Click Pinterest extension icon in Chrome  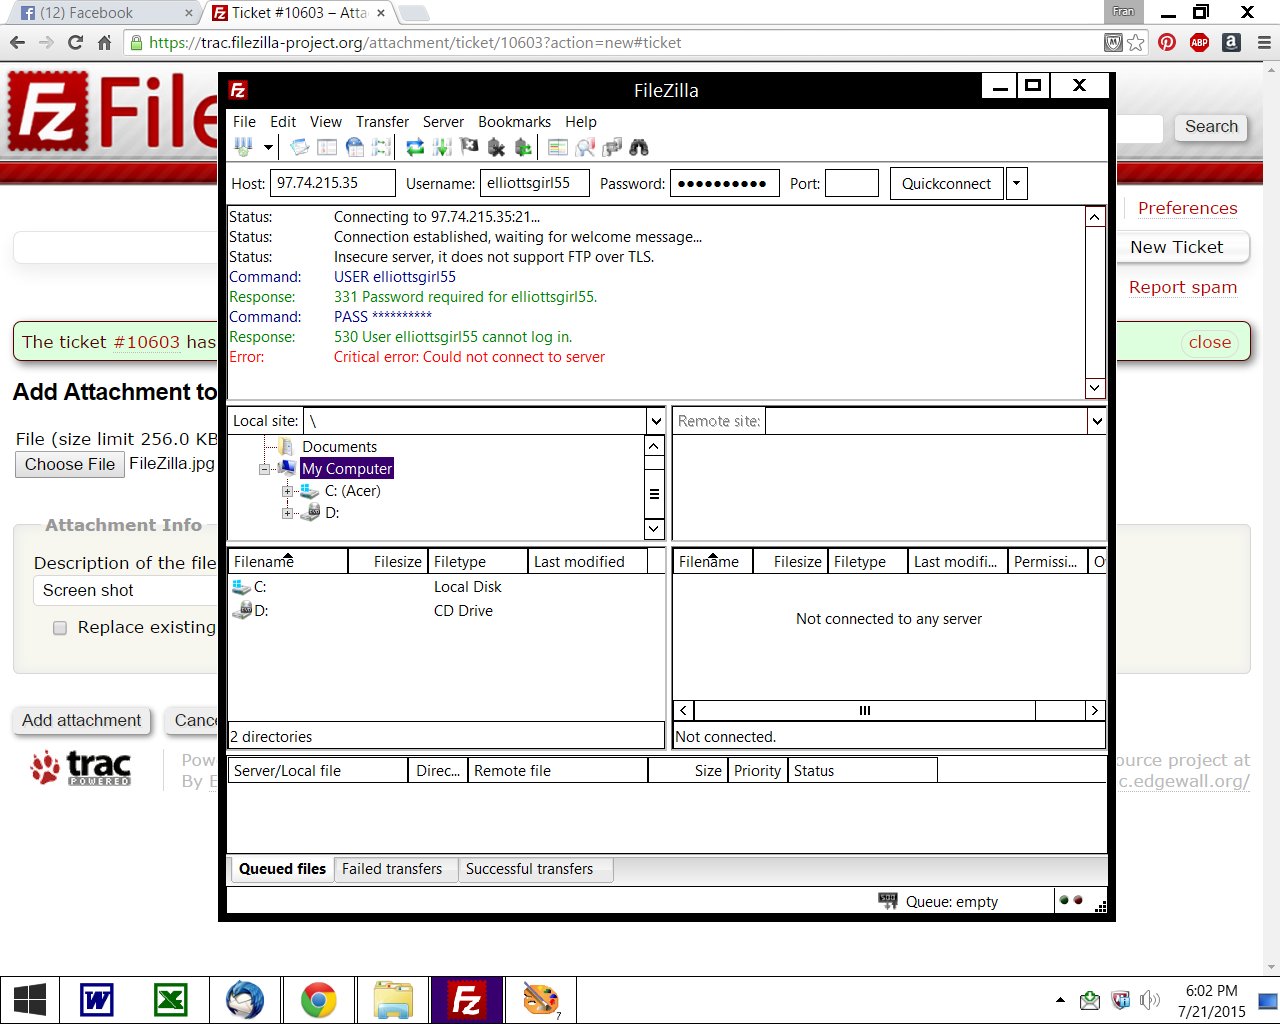coord(1167,42)
